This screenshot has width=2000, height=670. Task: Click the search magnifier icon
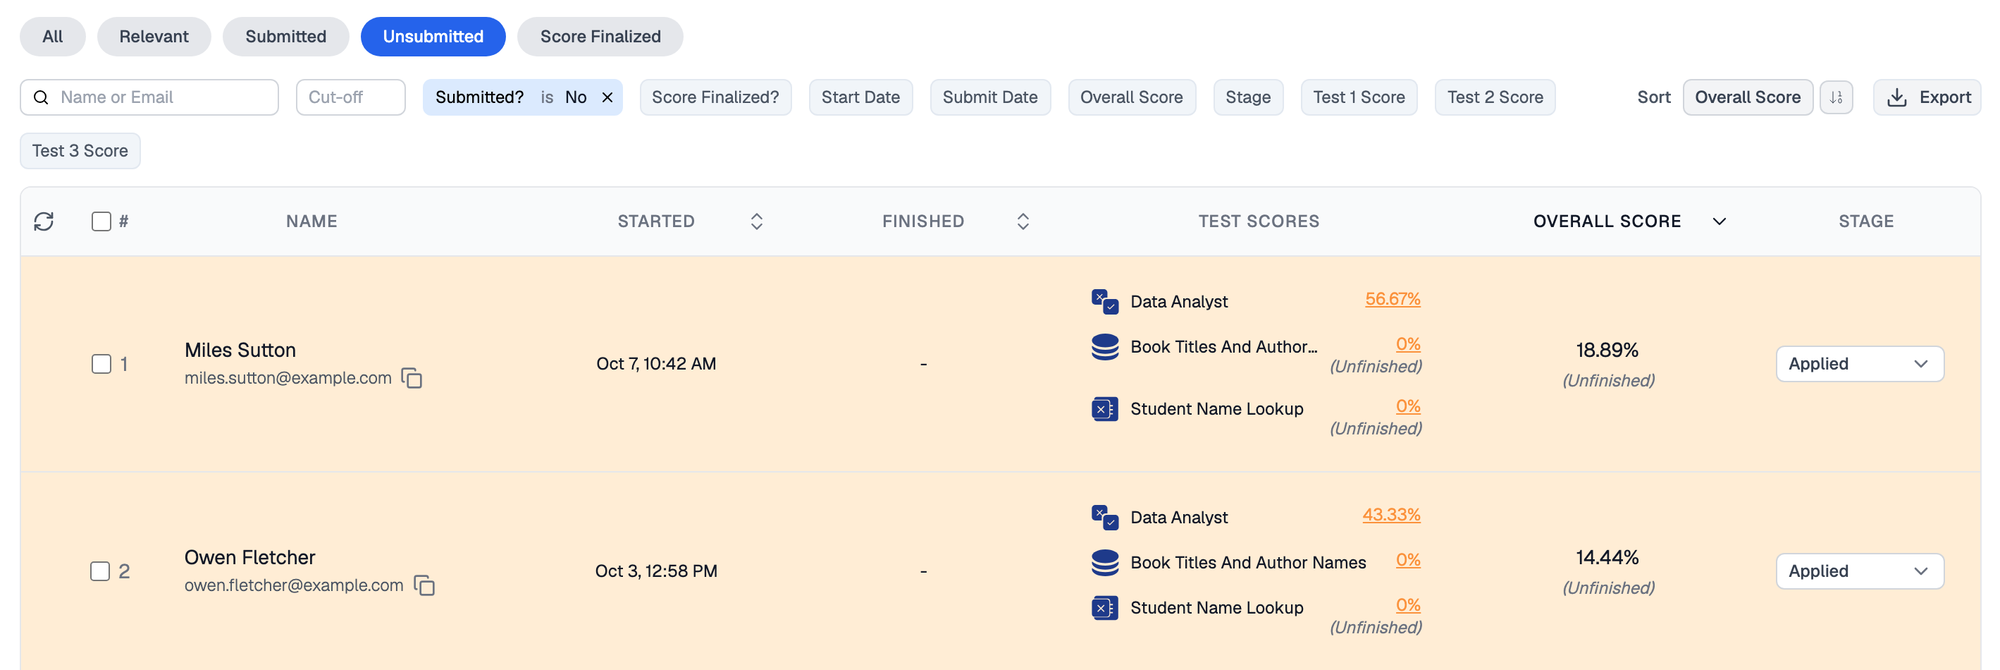[x=41, y=97]
